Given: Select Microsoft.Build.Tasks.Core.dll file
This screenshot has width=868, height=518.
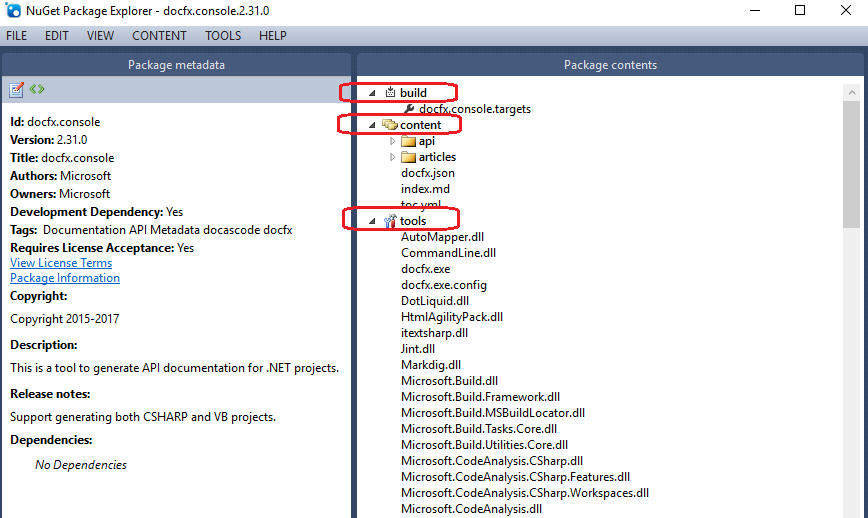Looking at the screenshot, I should coord(479,429).
